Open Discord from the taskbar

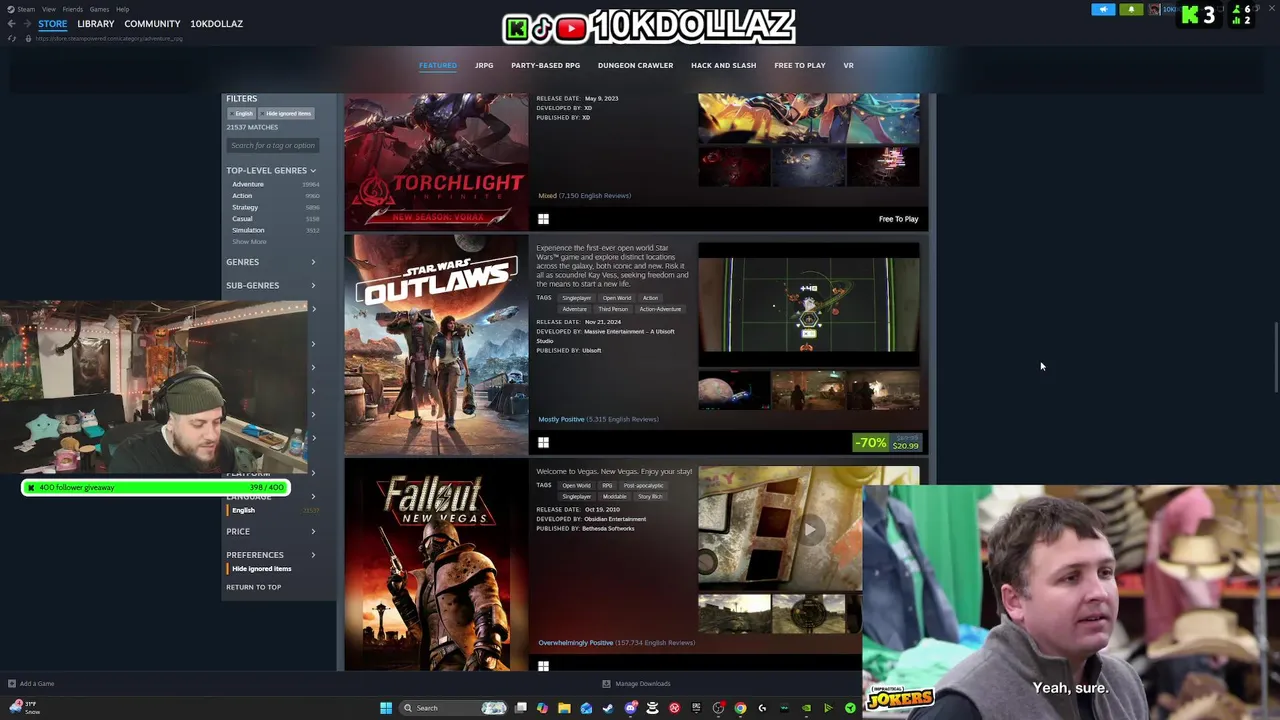(x=631, y=708)
